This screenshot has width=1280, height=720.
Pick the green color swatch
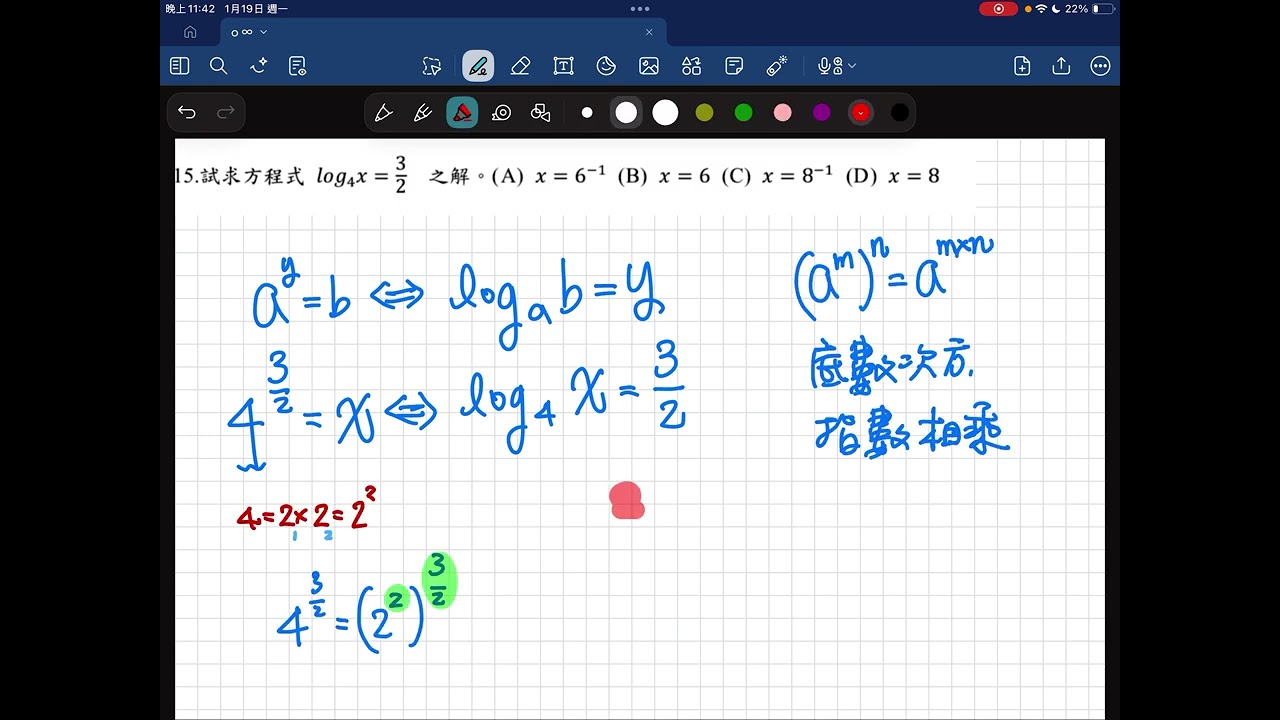click(x=743, y=113)
